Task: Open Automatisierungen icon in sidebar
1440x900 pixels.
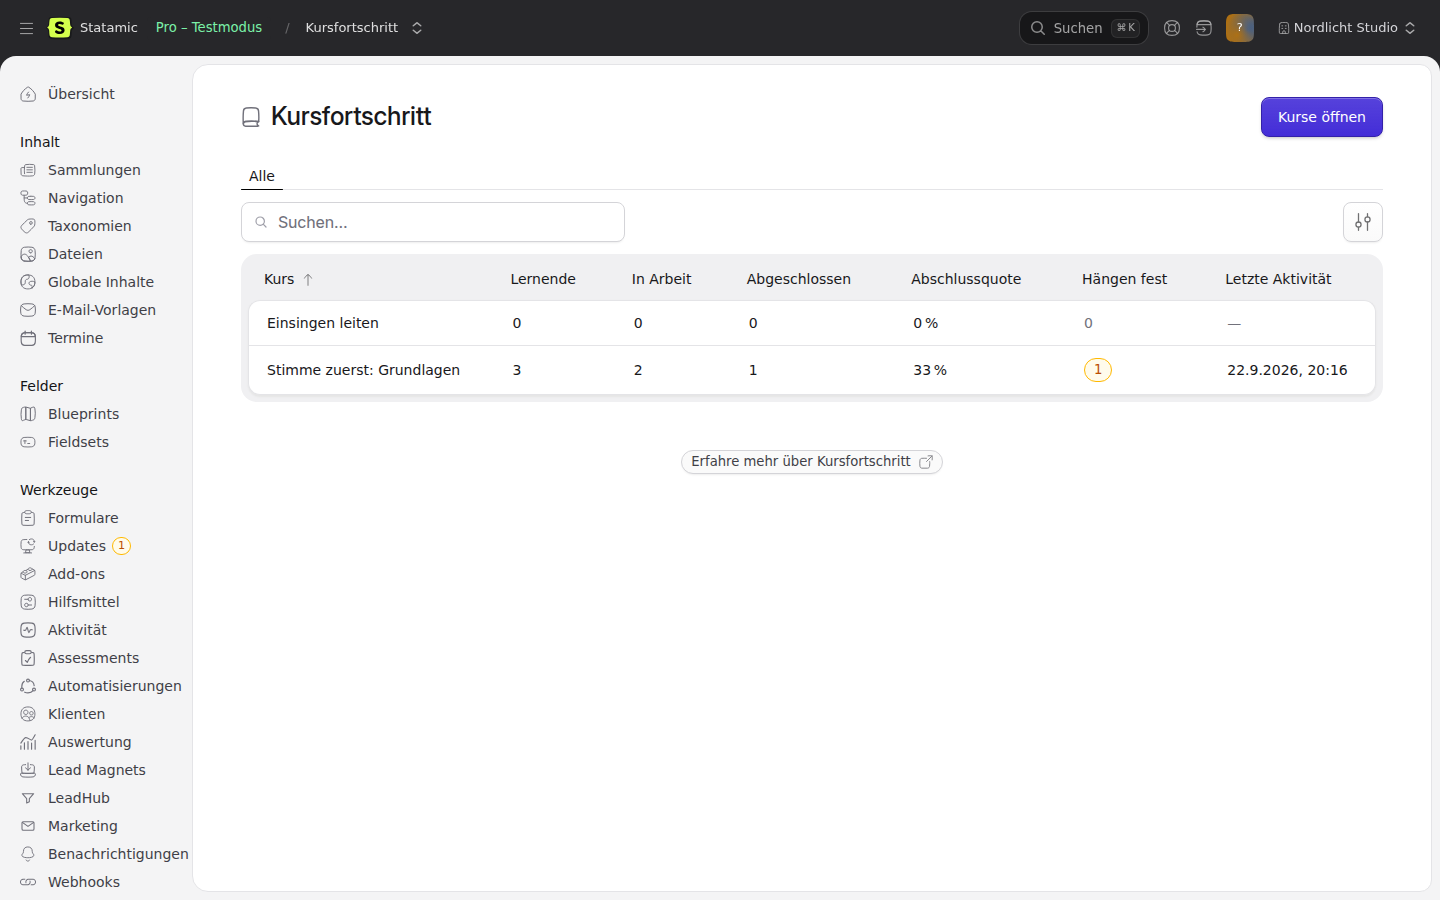Action: pos(28,686)
